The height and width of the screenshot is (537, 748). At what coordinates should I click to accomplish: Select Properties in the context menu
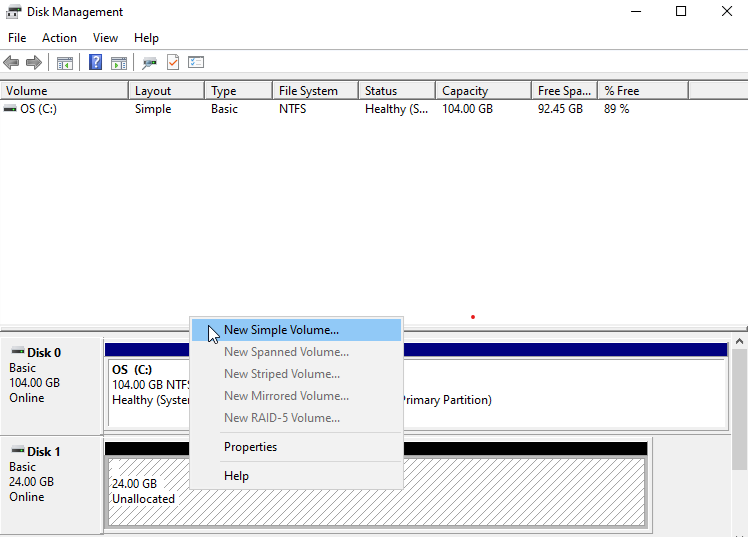pos(250,447)
